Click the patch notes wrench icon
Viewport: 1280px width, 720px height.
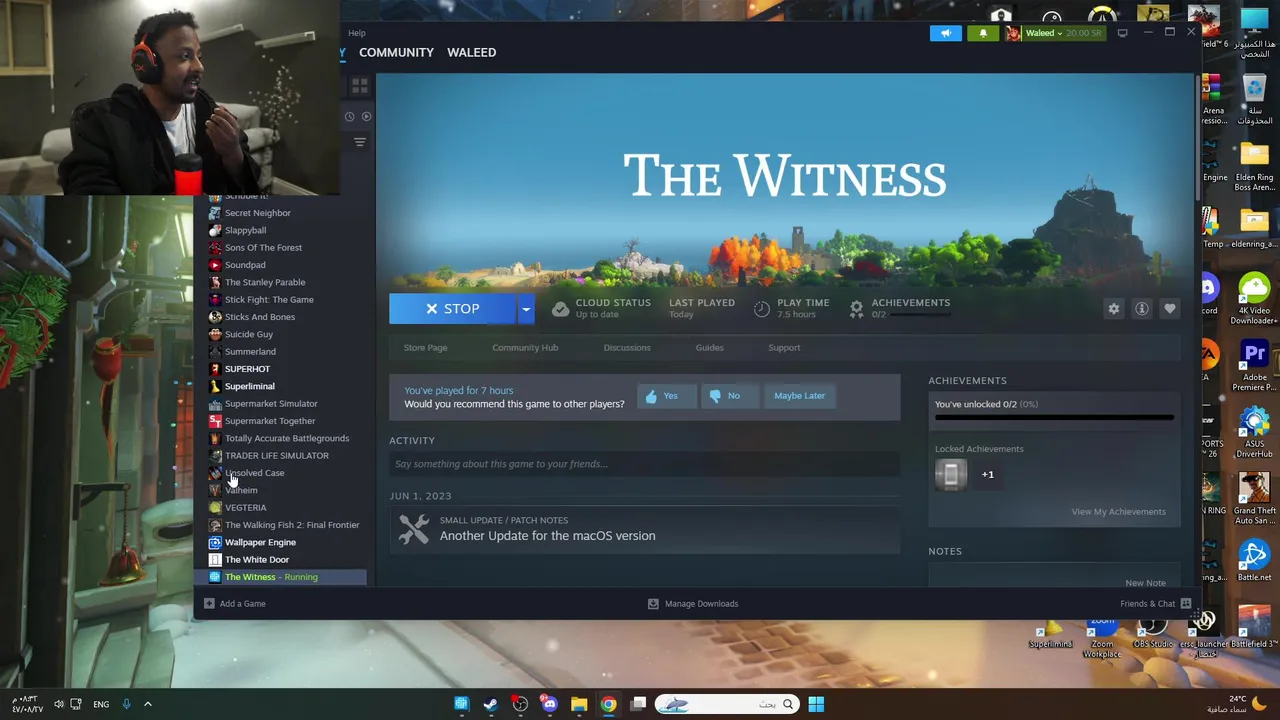point(413,529)
